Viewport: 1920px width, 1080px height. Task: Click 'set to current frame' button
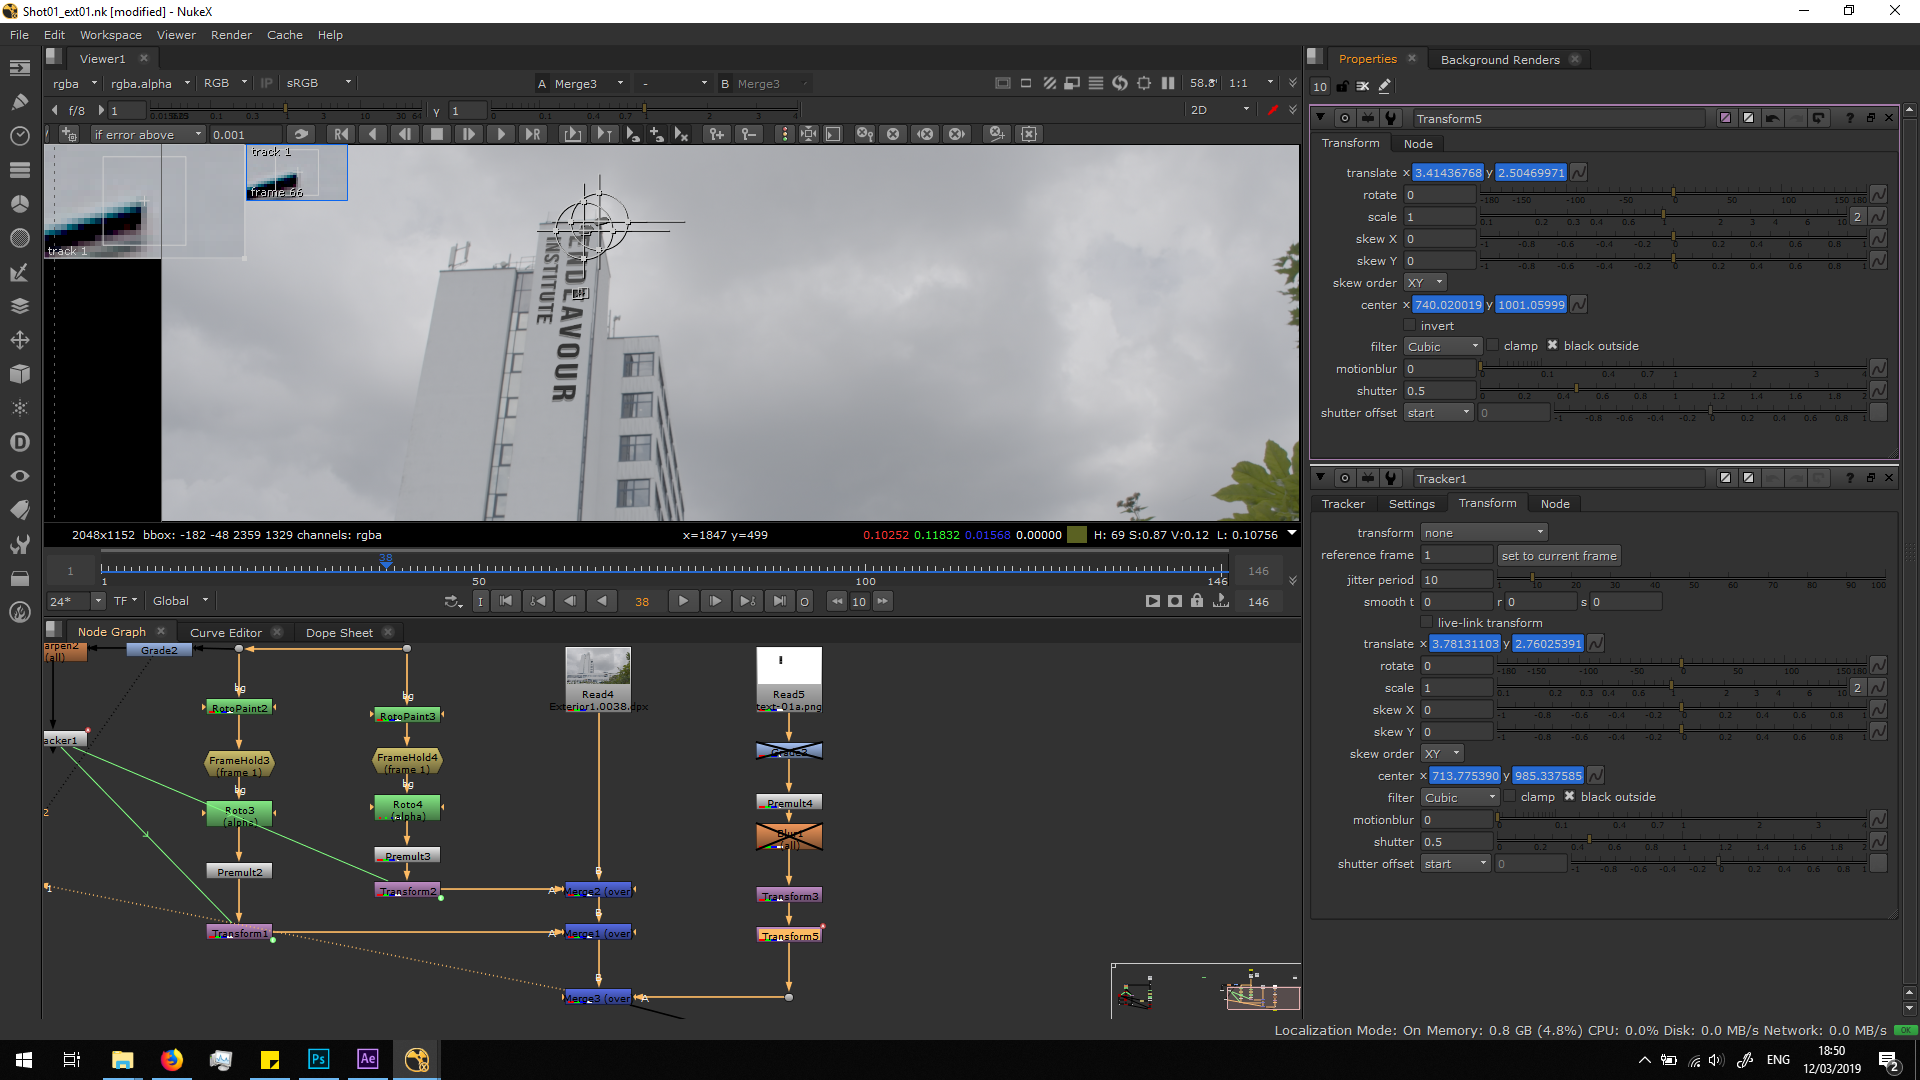pyautogui.click(x=1558, y=556)
